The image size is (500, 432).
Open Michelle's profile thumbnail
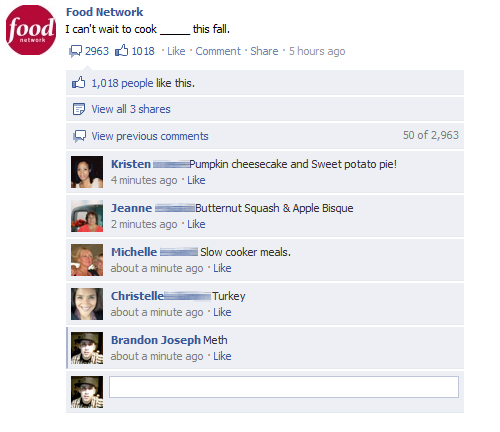(87, 260)
